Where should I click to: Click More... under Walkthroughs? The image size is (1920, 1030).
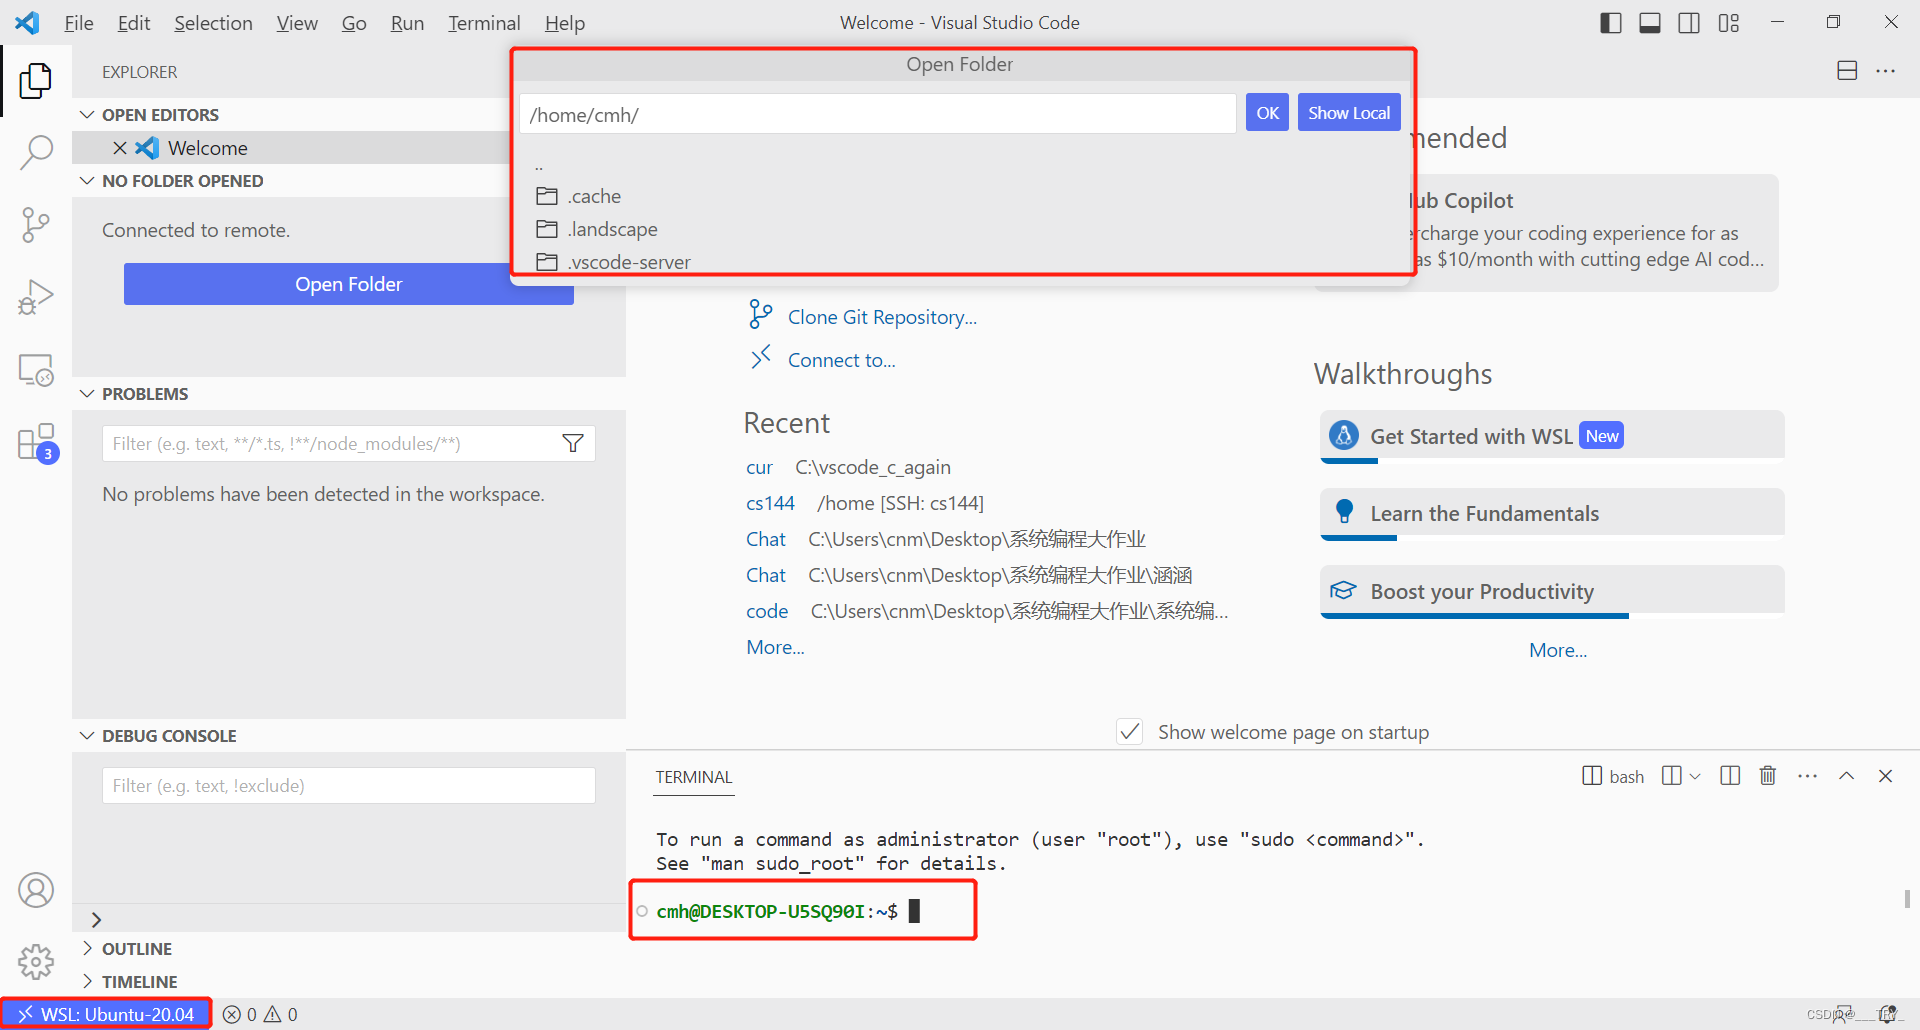[x=1558, y=650]
